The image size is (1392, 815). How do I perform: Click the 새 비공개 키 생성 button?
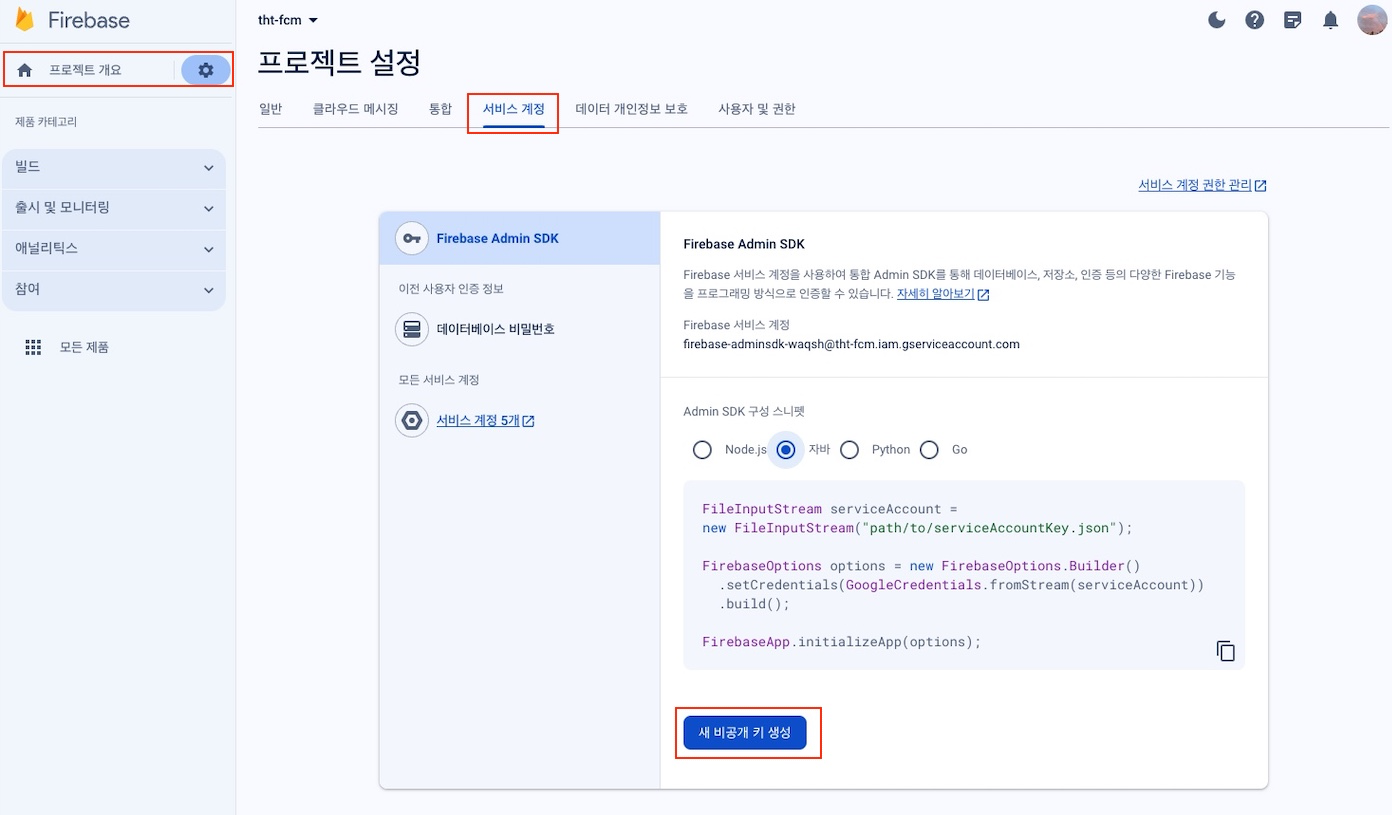745,733
